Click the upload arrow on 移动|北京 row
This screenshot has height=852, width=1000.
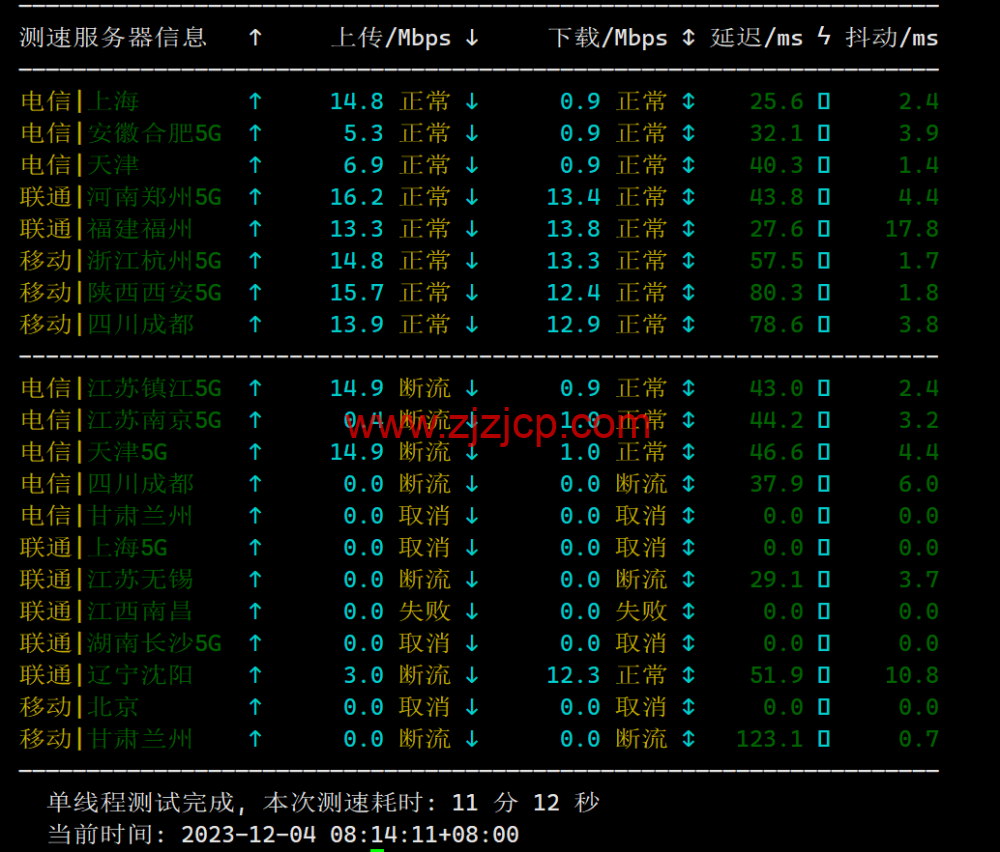click(256, 707)
